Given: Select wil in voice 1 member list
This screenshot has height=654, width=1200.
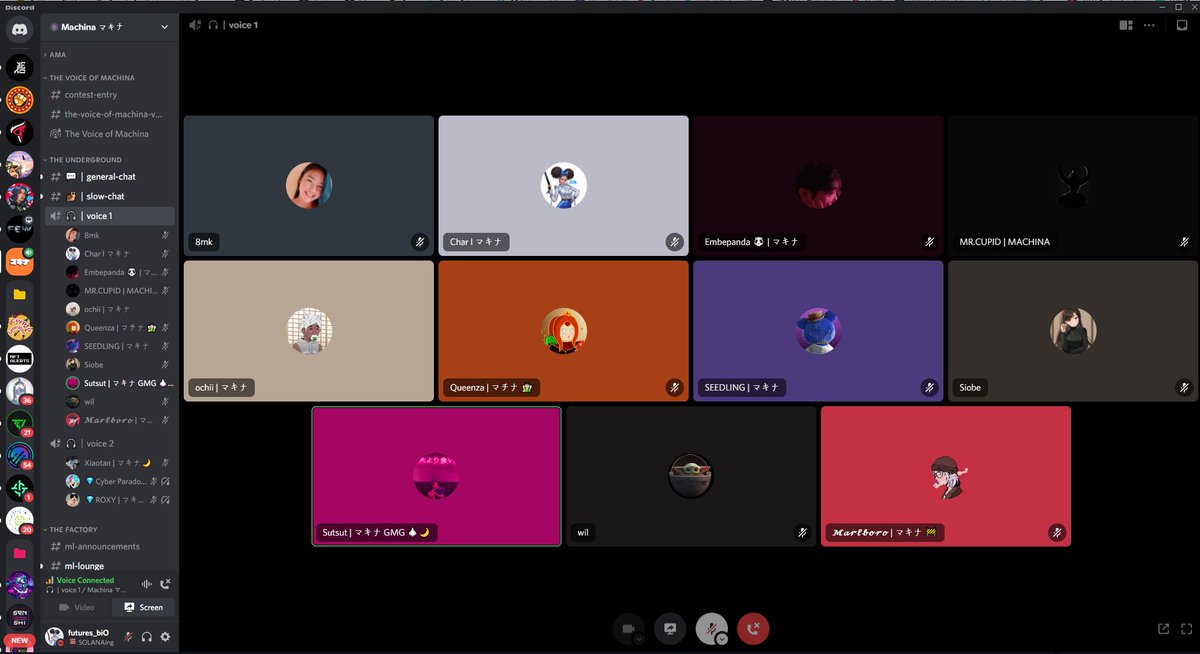Looking at the screenshot, I should (x=118, y=402).
